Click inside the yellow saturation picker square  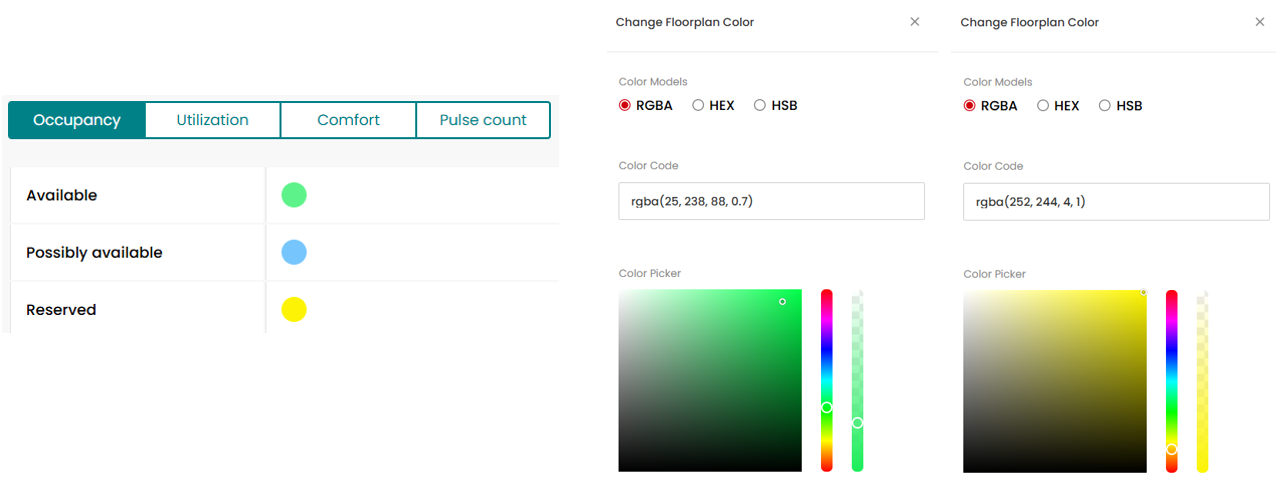click(1055, 381)
